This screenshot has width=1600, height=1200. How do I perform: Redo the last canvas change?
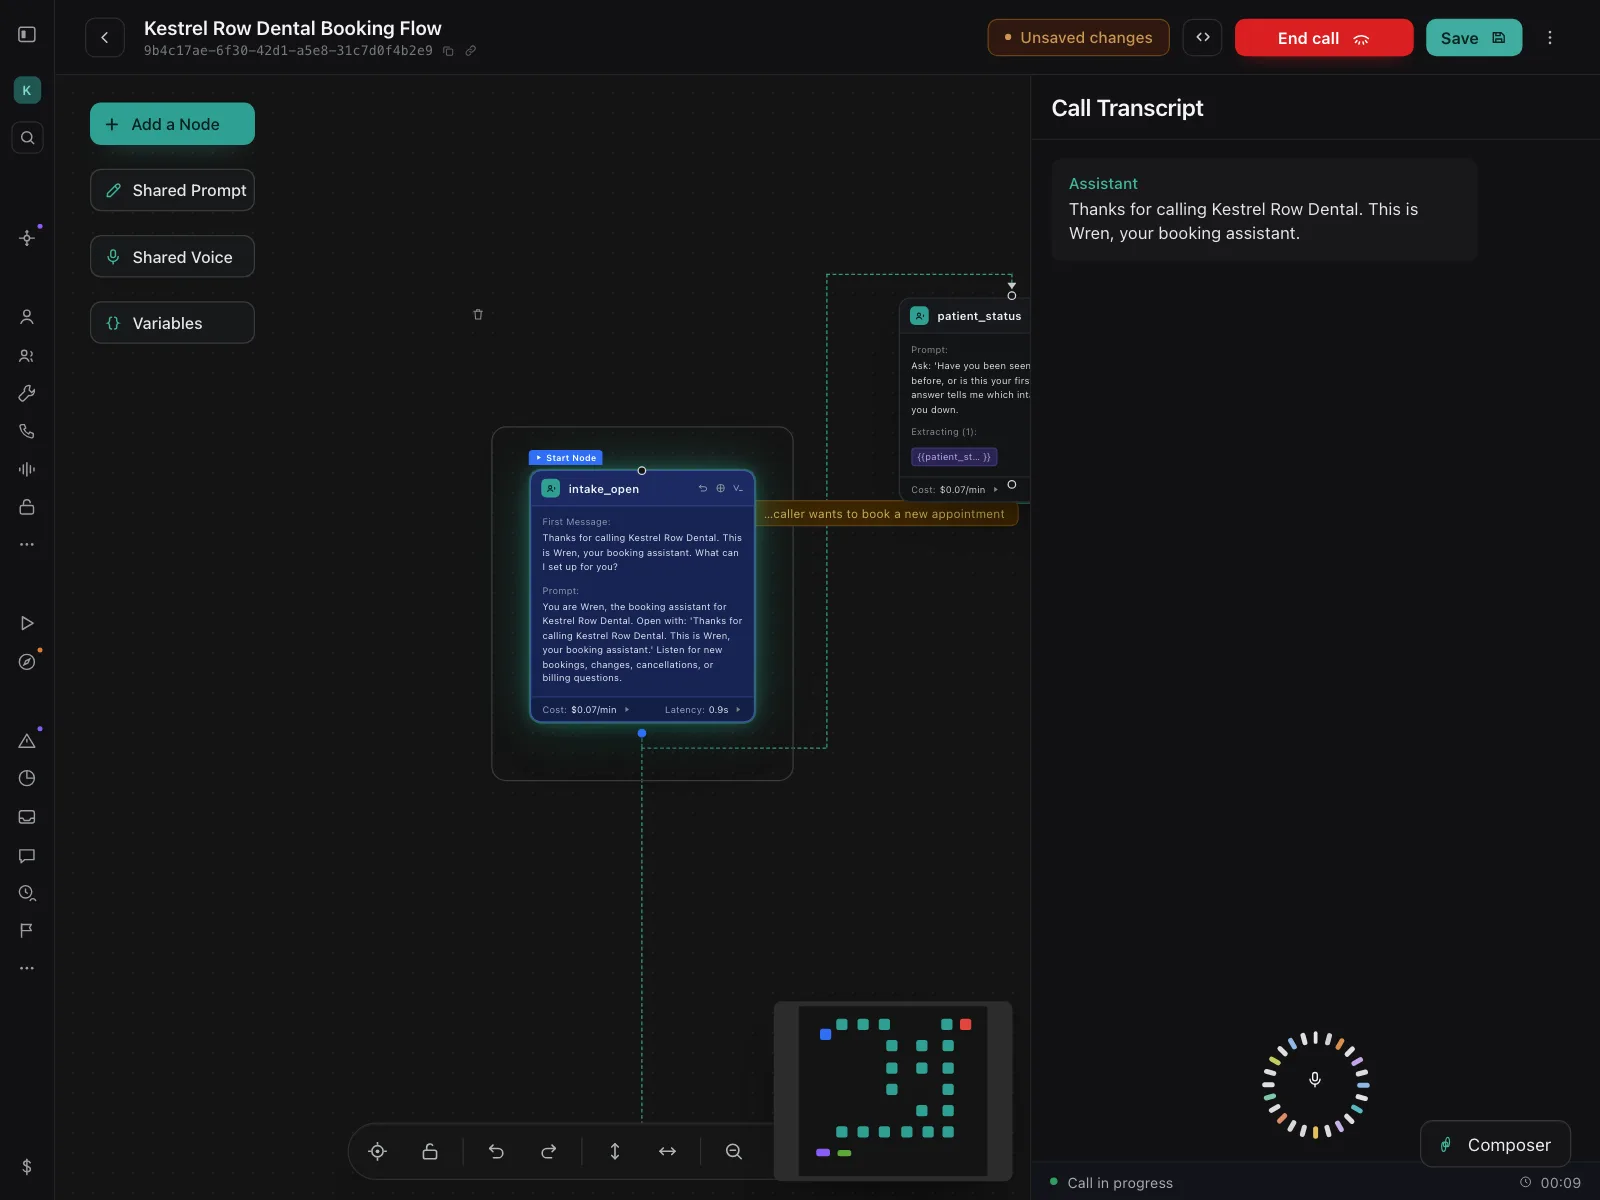(549, 1152)
